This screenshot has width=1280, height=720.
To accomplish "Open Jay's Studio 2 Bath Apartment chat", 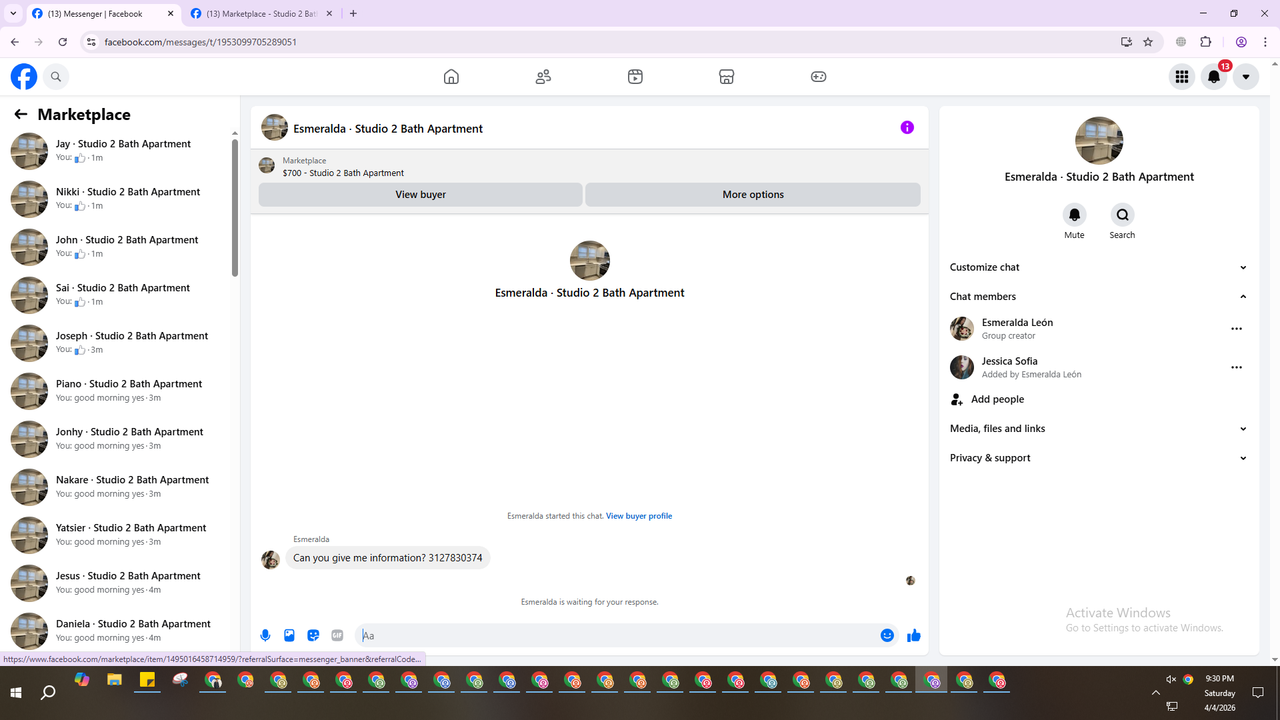I will click(x=119, y=151).
